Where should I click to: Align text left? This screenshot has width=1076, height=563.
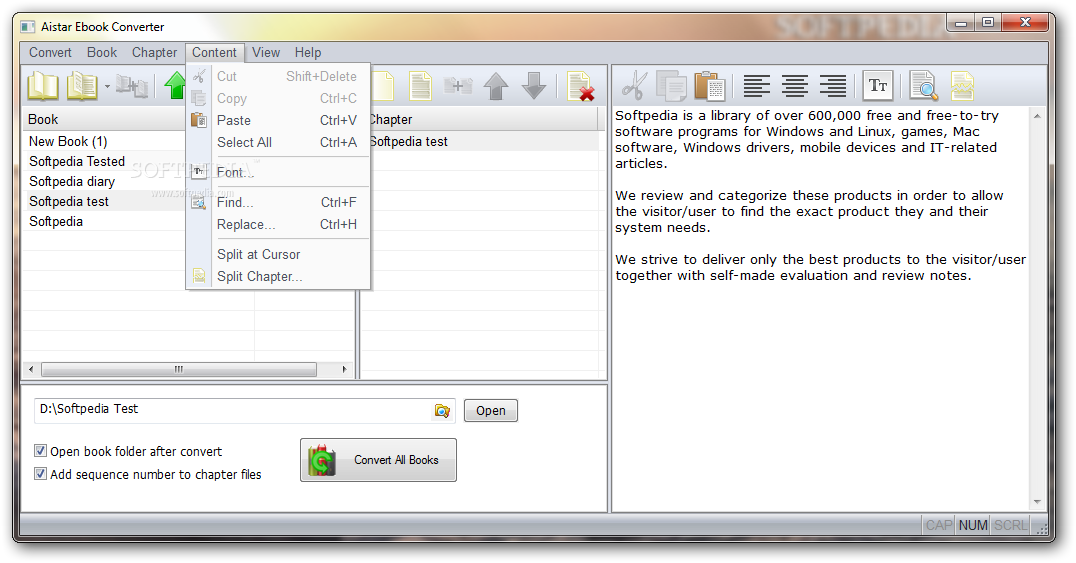pos(756,87)
